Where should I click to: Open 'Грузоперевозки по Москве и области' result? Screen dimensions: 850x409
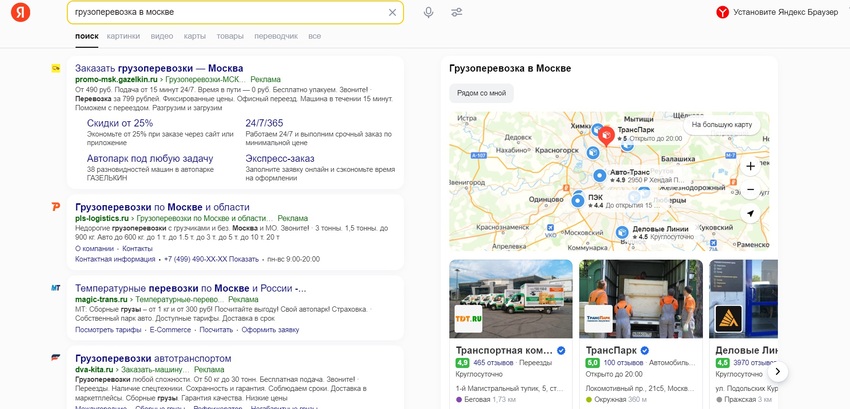pyautogui.click(x=162, y=207)
